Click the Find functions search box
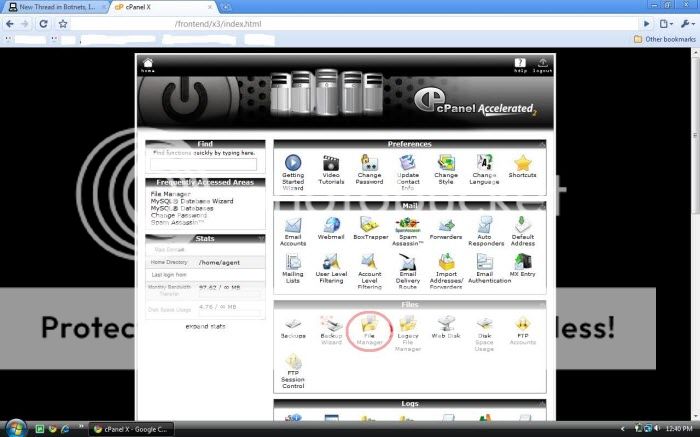Screen dimensions: 700x437 204,163
